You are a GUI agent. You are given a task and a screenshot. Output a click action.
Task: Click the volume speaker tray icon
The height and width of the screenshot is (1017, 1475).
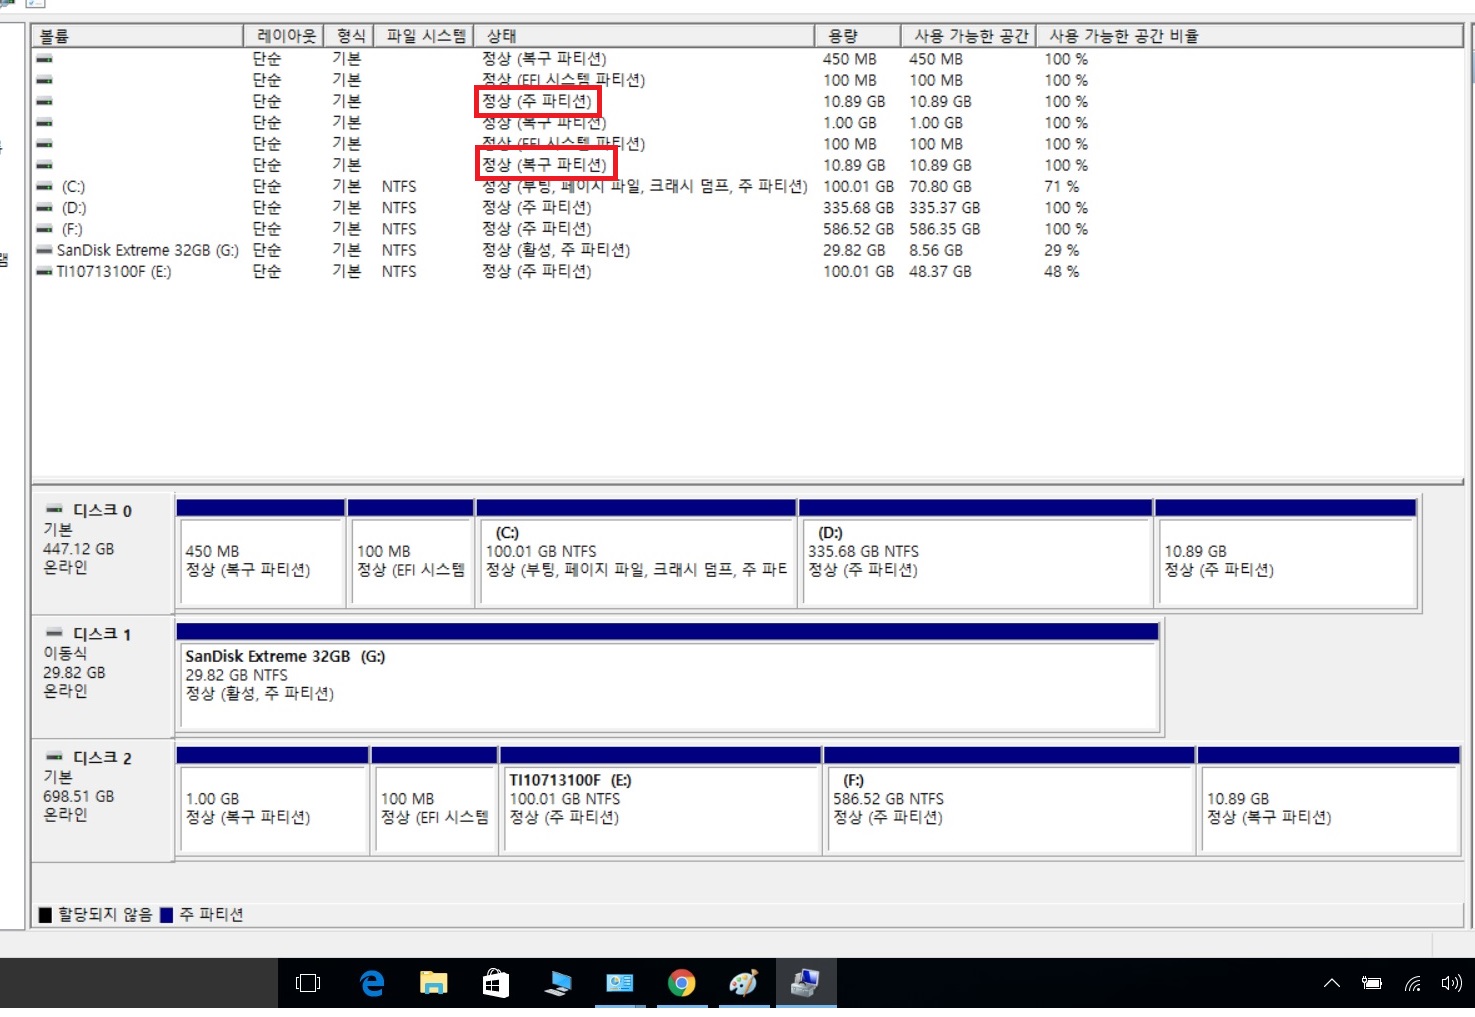[x=1451, y=983]
